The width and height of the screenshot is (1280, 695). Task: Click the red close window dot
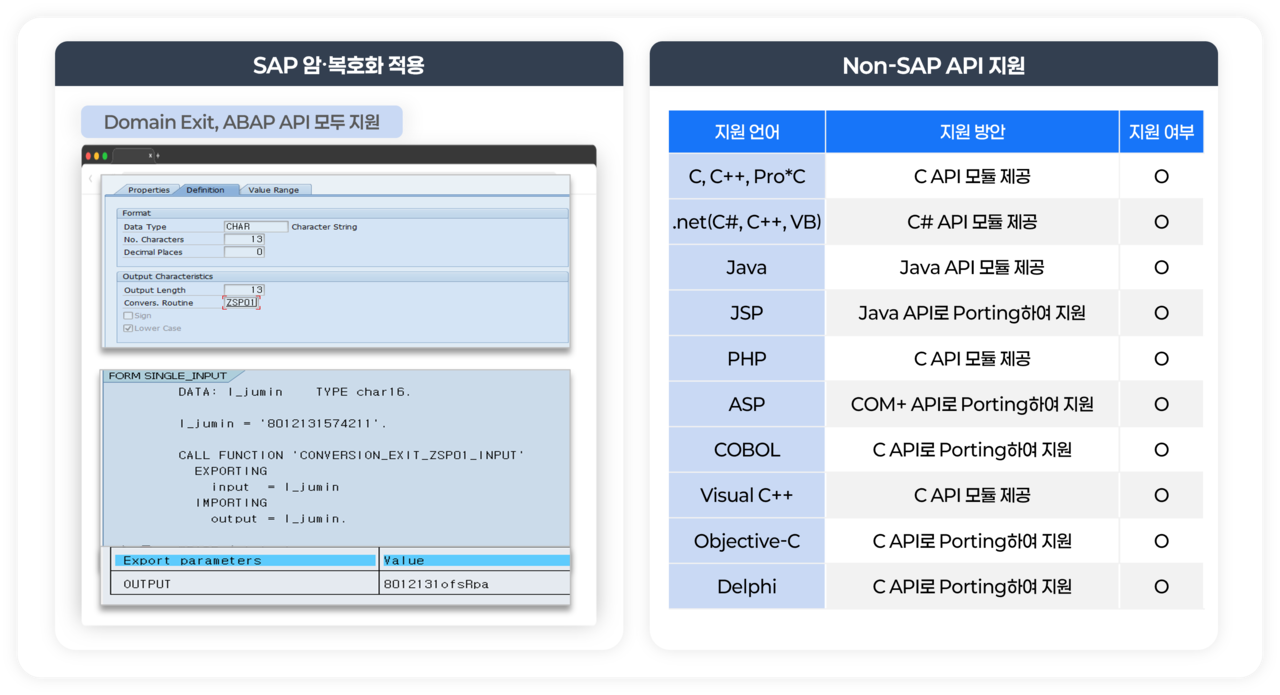[x=88, y=156]
